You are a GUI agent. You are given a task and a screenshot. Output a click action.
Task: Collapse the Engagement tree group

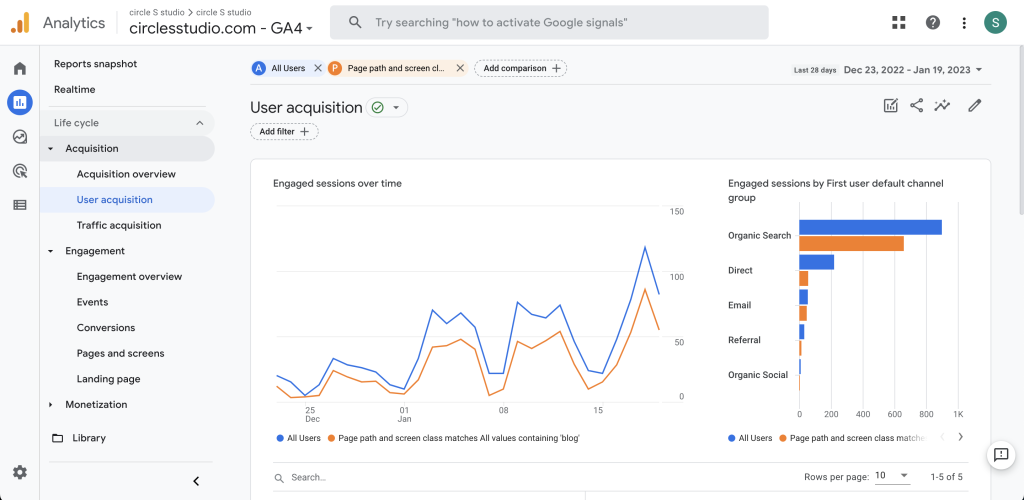point(51,251)
